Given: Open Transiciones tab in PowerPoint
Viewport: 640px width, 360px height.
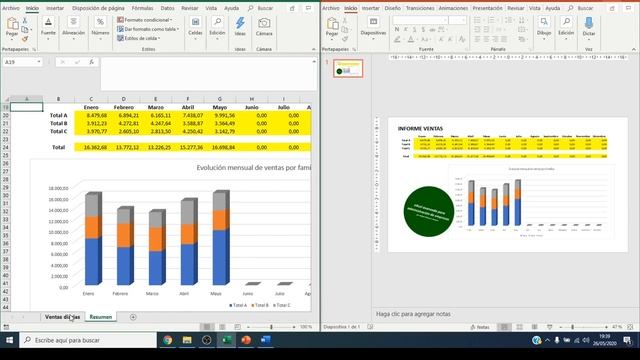Looking at the screenshot, I should tap(420, 8).
